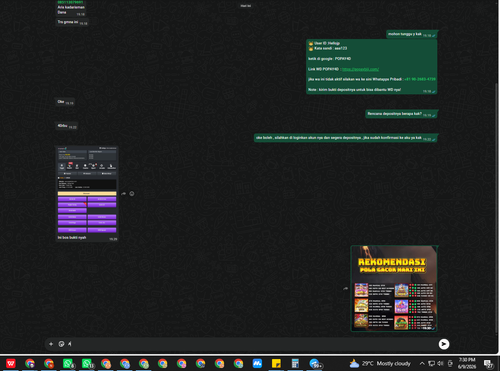Open the notification center icon
Screen dimensions: 500x371
(488, 363)
